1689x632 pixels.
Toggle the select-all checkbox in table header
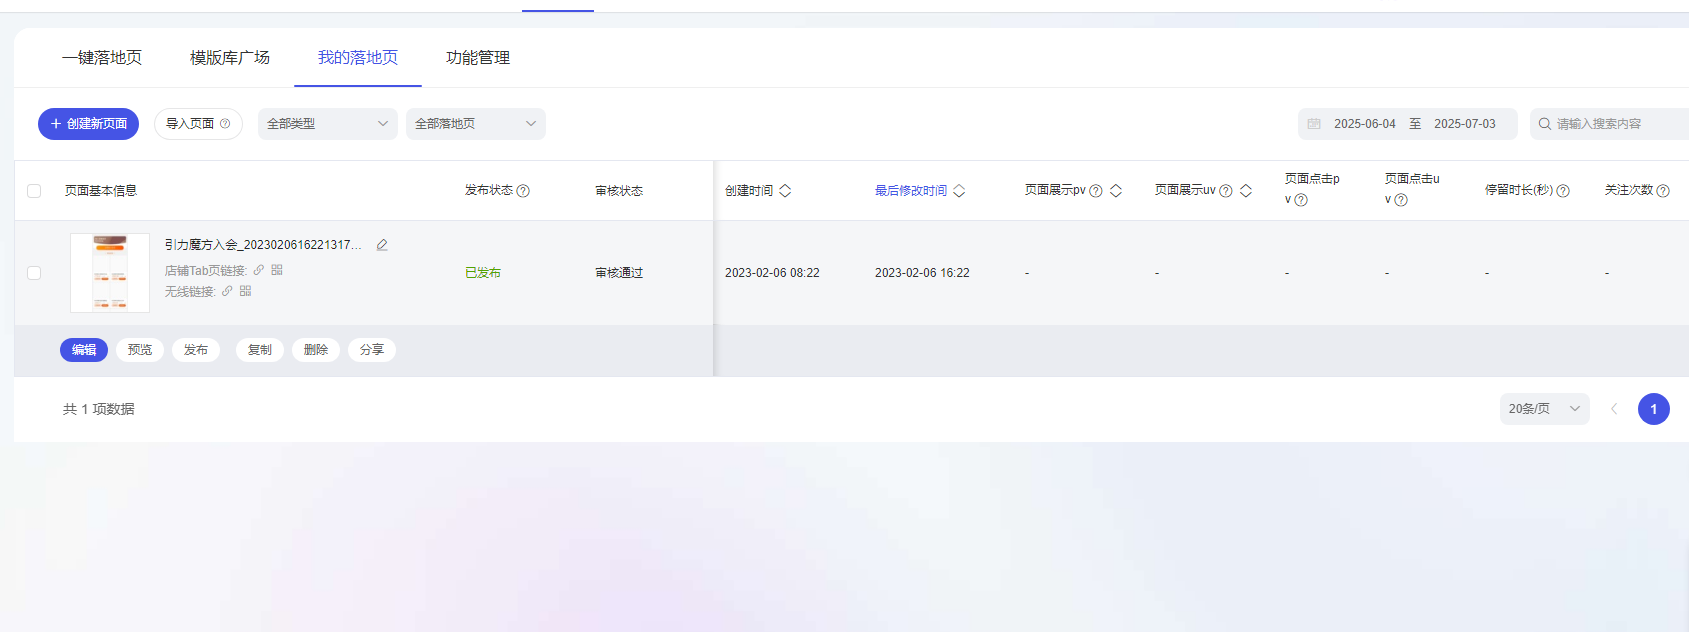pyautogui.click(x=34, y=191)
